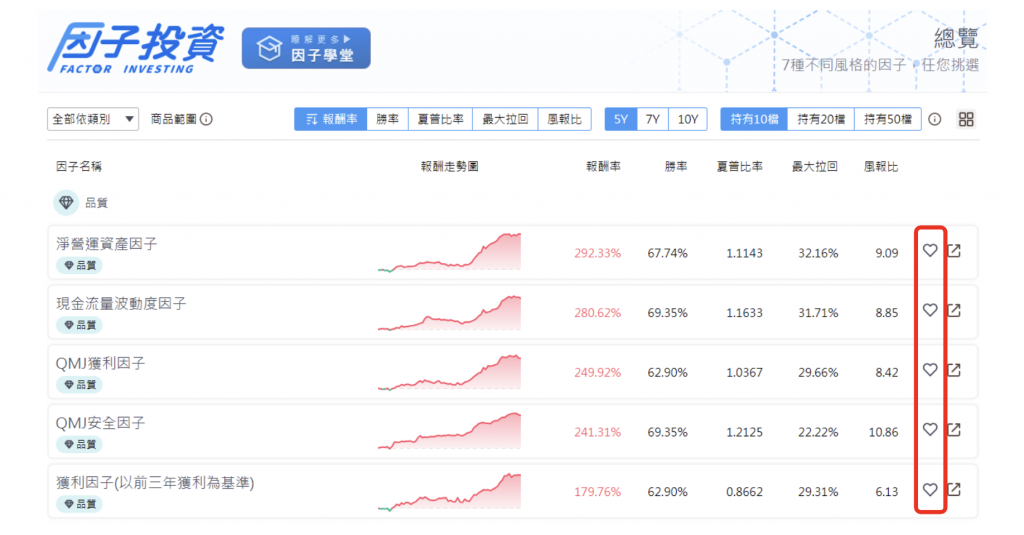This screenshot has width=1024, height=535.
Task: Select the 5Y period option
Action: point(621,119)
